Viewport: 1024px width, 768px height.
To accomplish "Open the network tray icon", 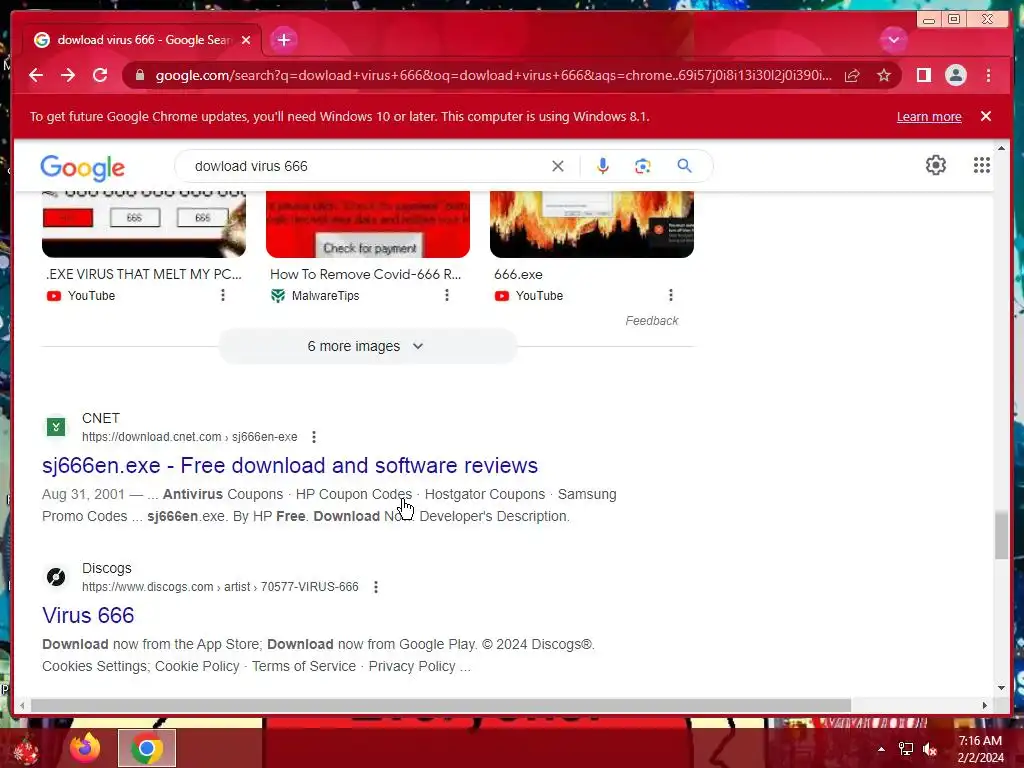I will tap(906, 749).
